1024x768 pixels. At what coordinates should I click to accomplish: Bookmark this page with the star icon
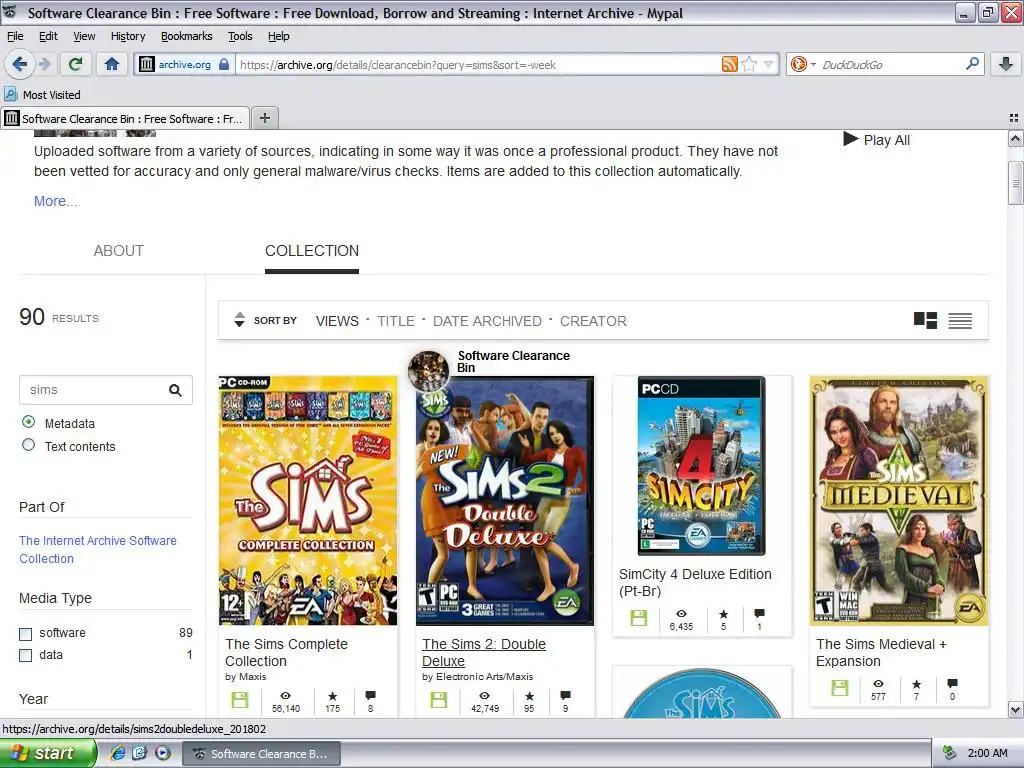tap(750, 64)
